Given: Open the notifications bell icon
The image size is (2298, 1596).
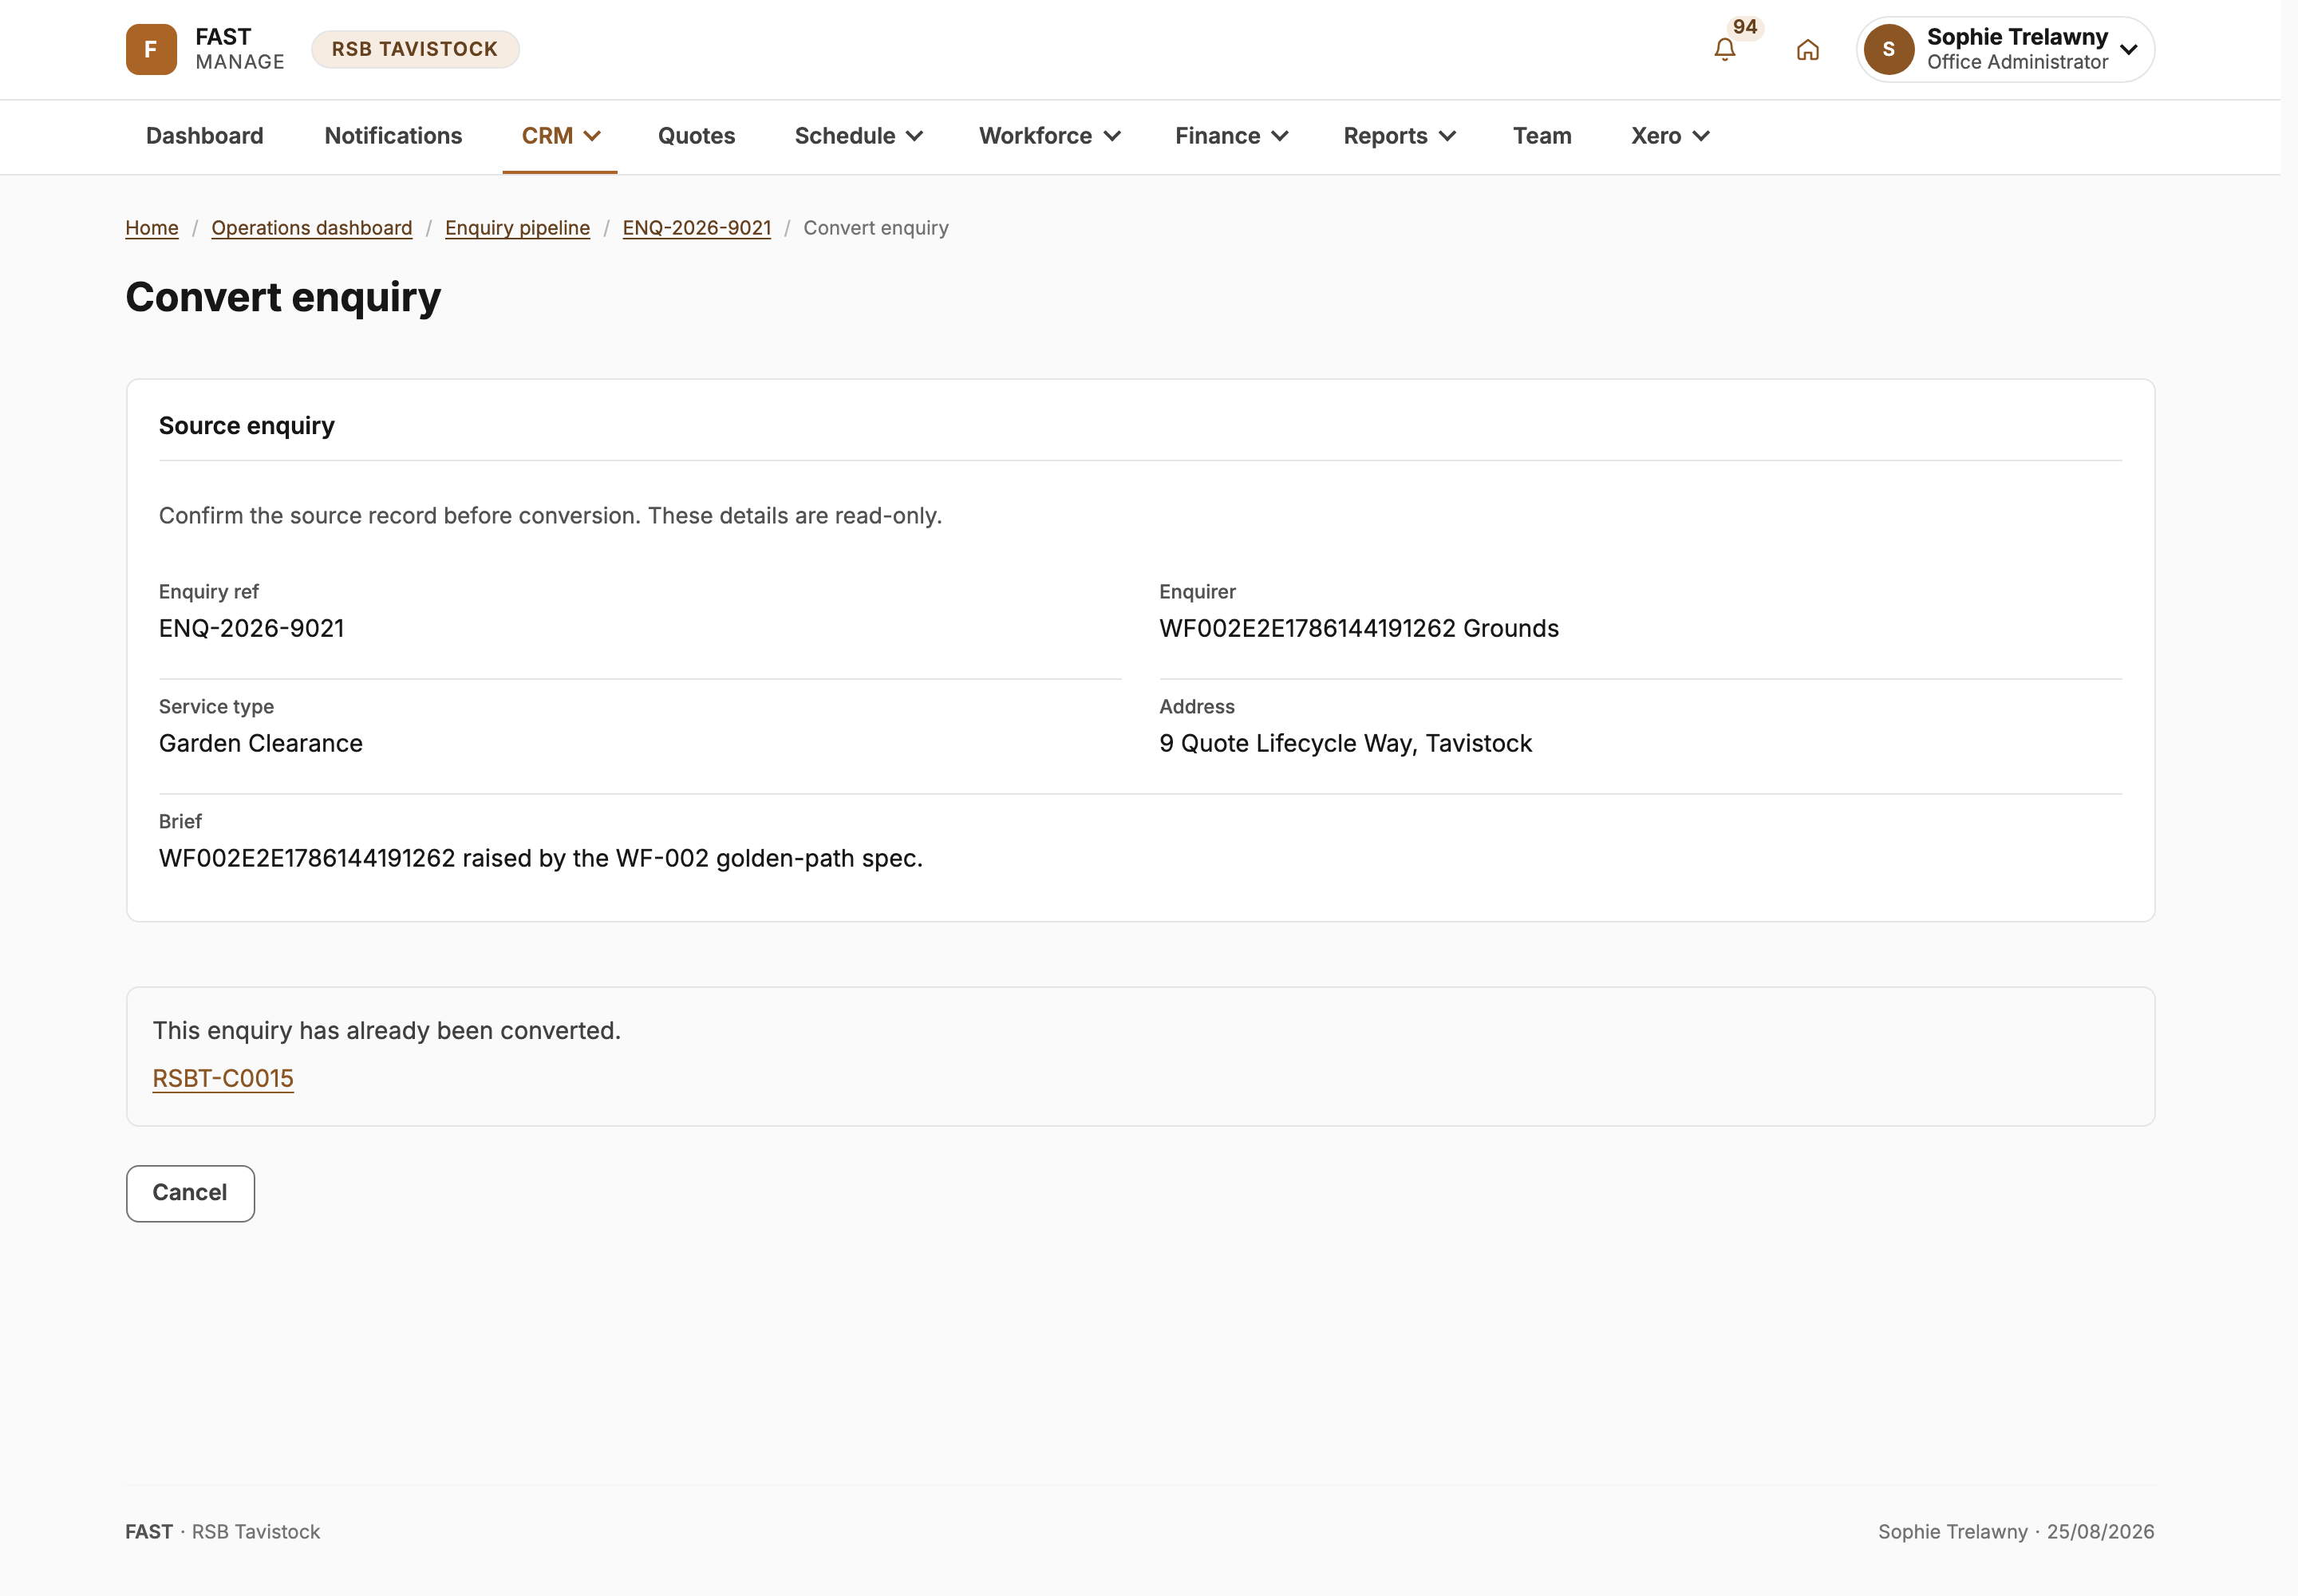Looking at the screenshot, I should 1724,49.
